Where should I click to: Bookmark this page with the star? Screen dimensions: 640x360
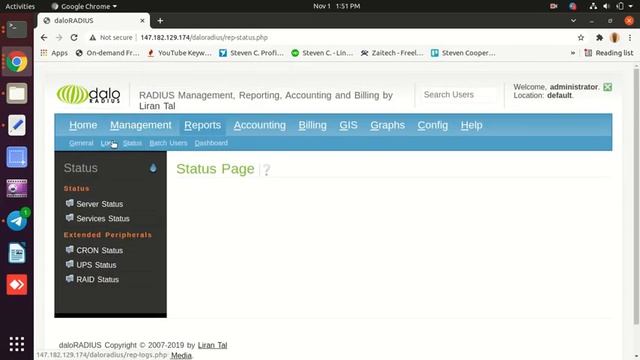coord(581,38)
